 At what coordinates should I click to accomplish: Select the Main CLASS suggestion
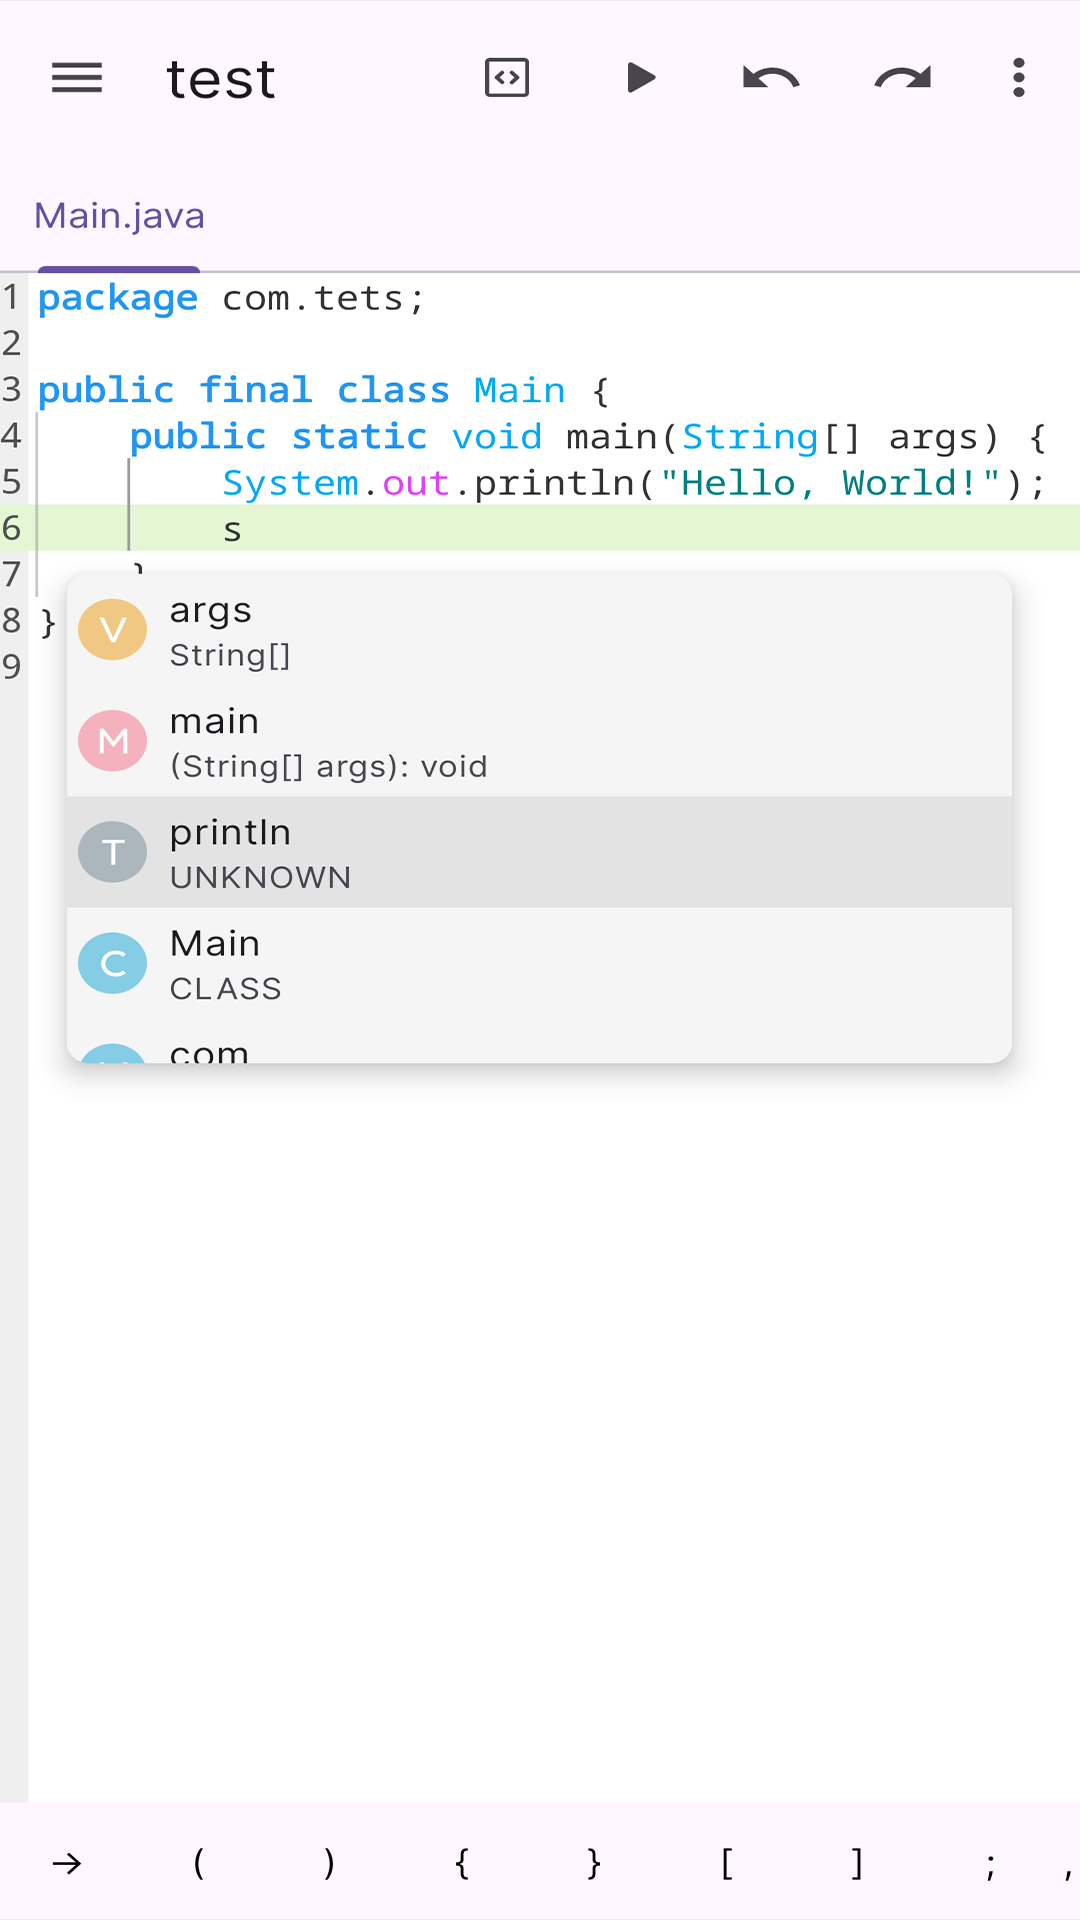(539, 964)
